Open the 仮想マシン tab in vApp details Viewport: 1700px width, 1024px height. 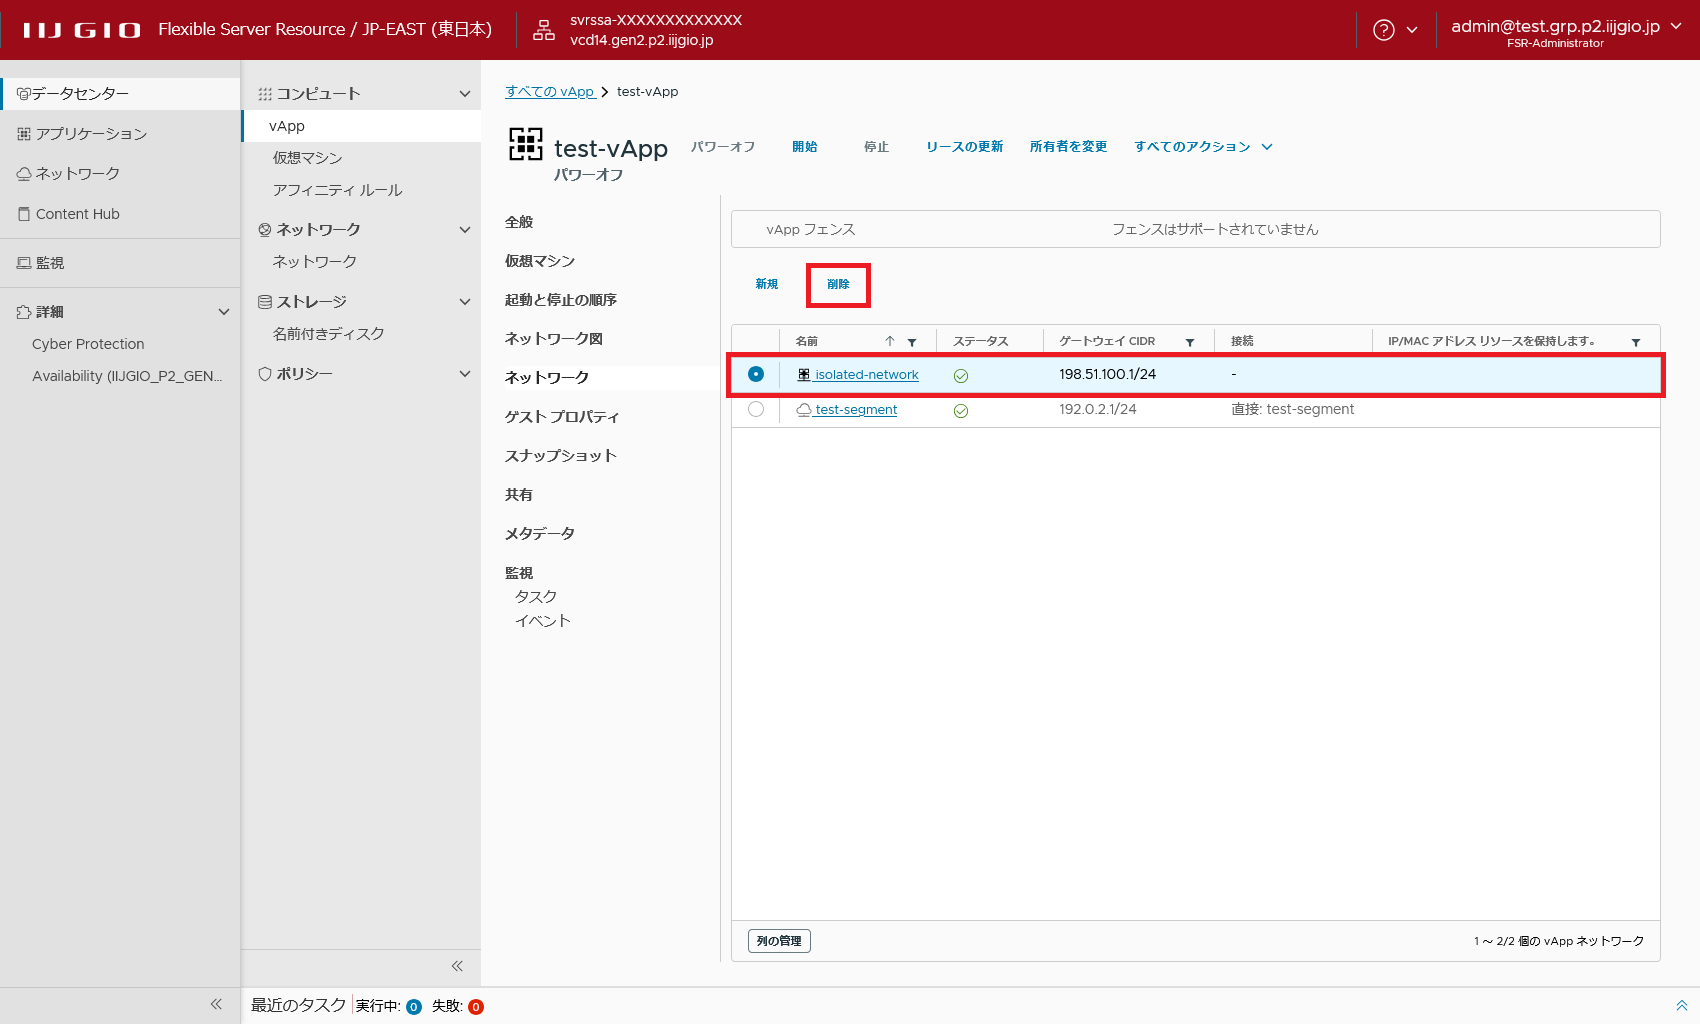click(540, 261)
